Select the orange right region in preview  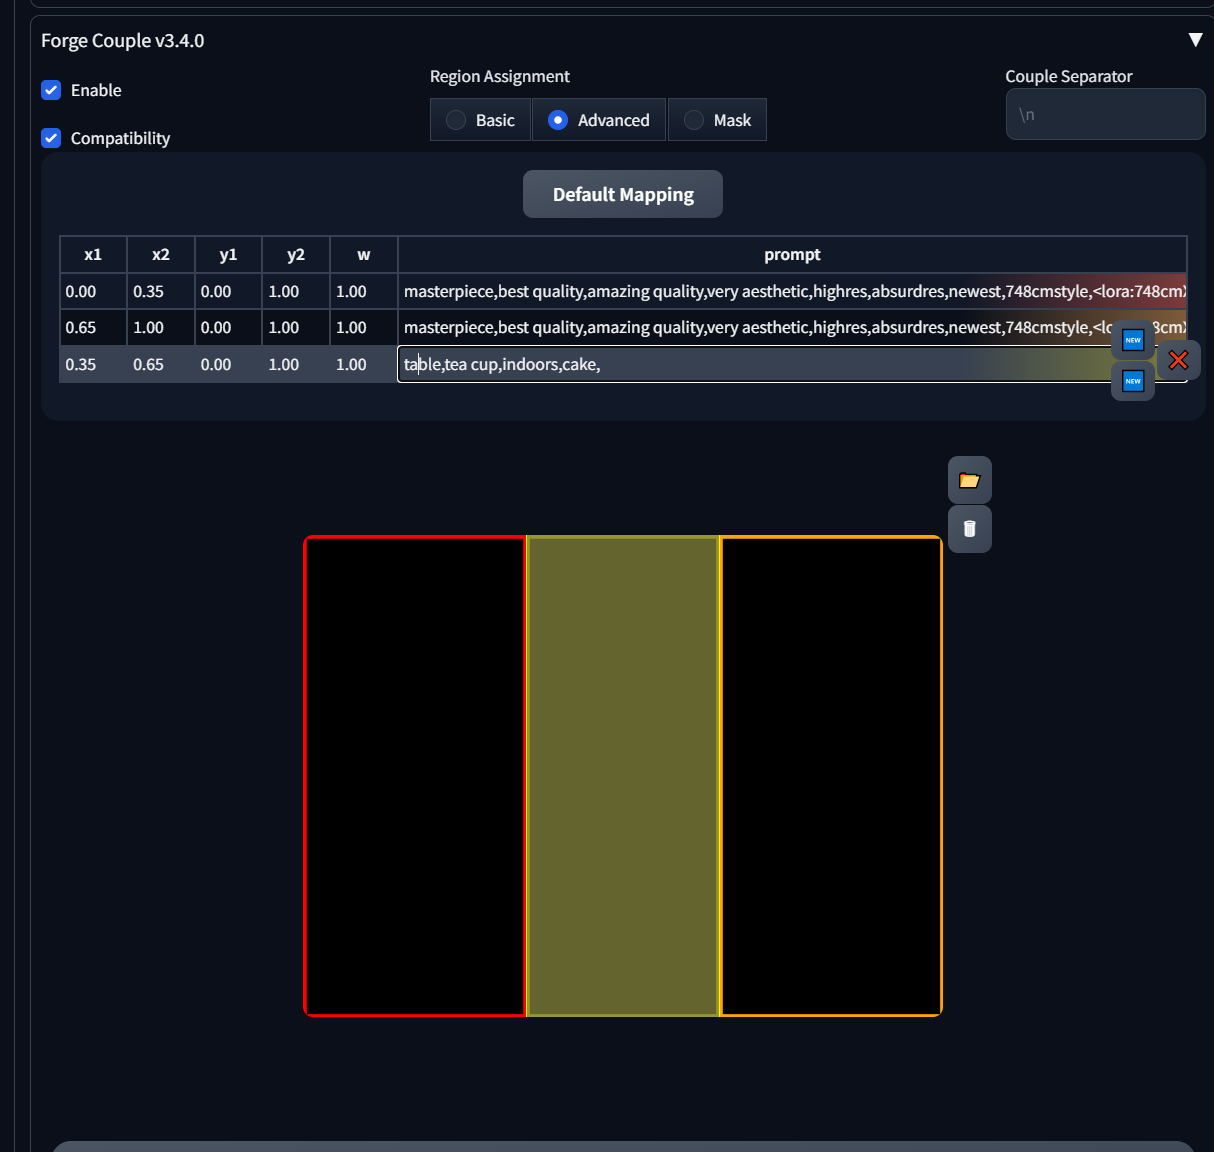tap(831, 776)
